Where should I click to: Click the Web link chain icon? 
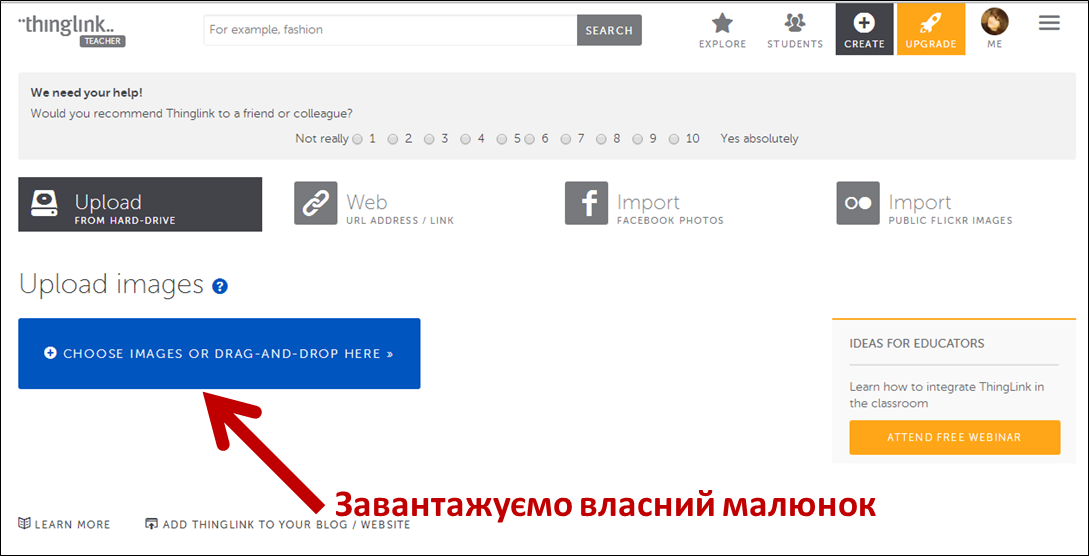(x=316, y=203)
